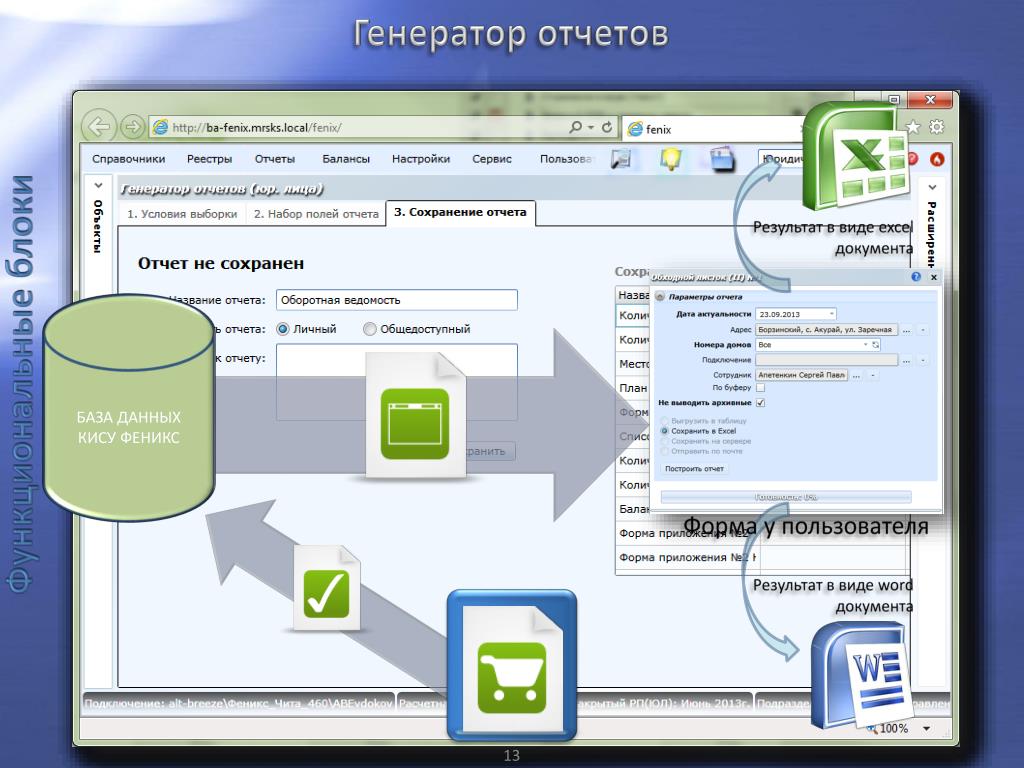Go back with the browser back arrow
This screenshot has width=1024, height=768.
click(x=99, y=126)
